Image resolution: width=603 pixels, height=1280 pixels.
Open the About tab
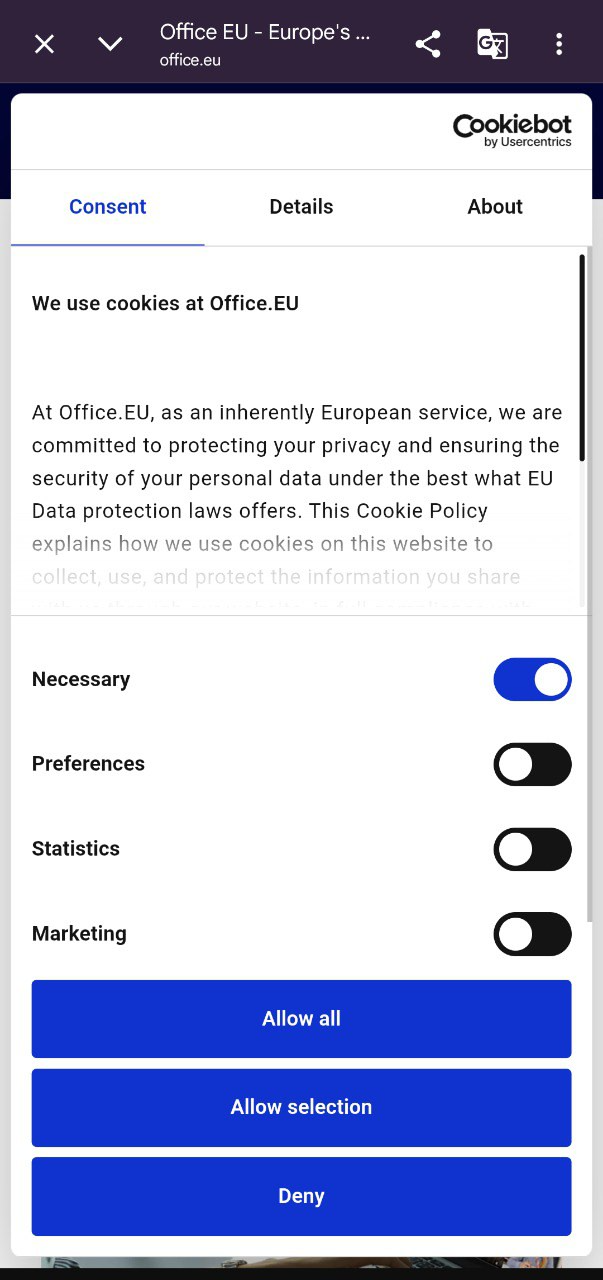[494, 206]
